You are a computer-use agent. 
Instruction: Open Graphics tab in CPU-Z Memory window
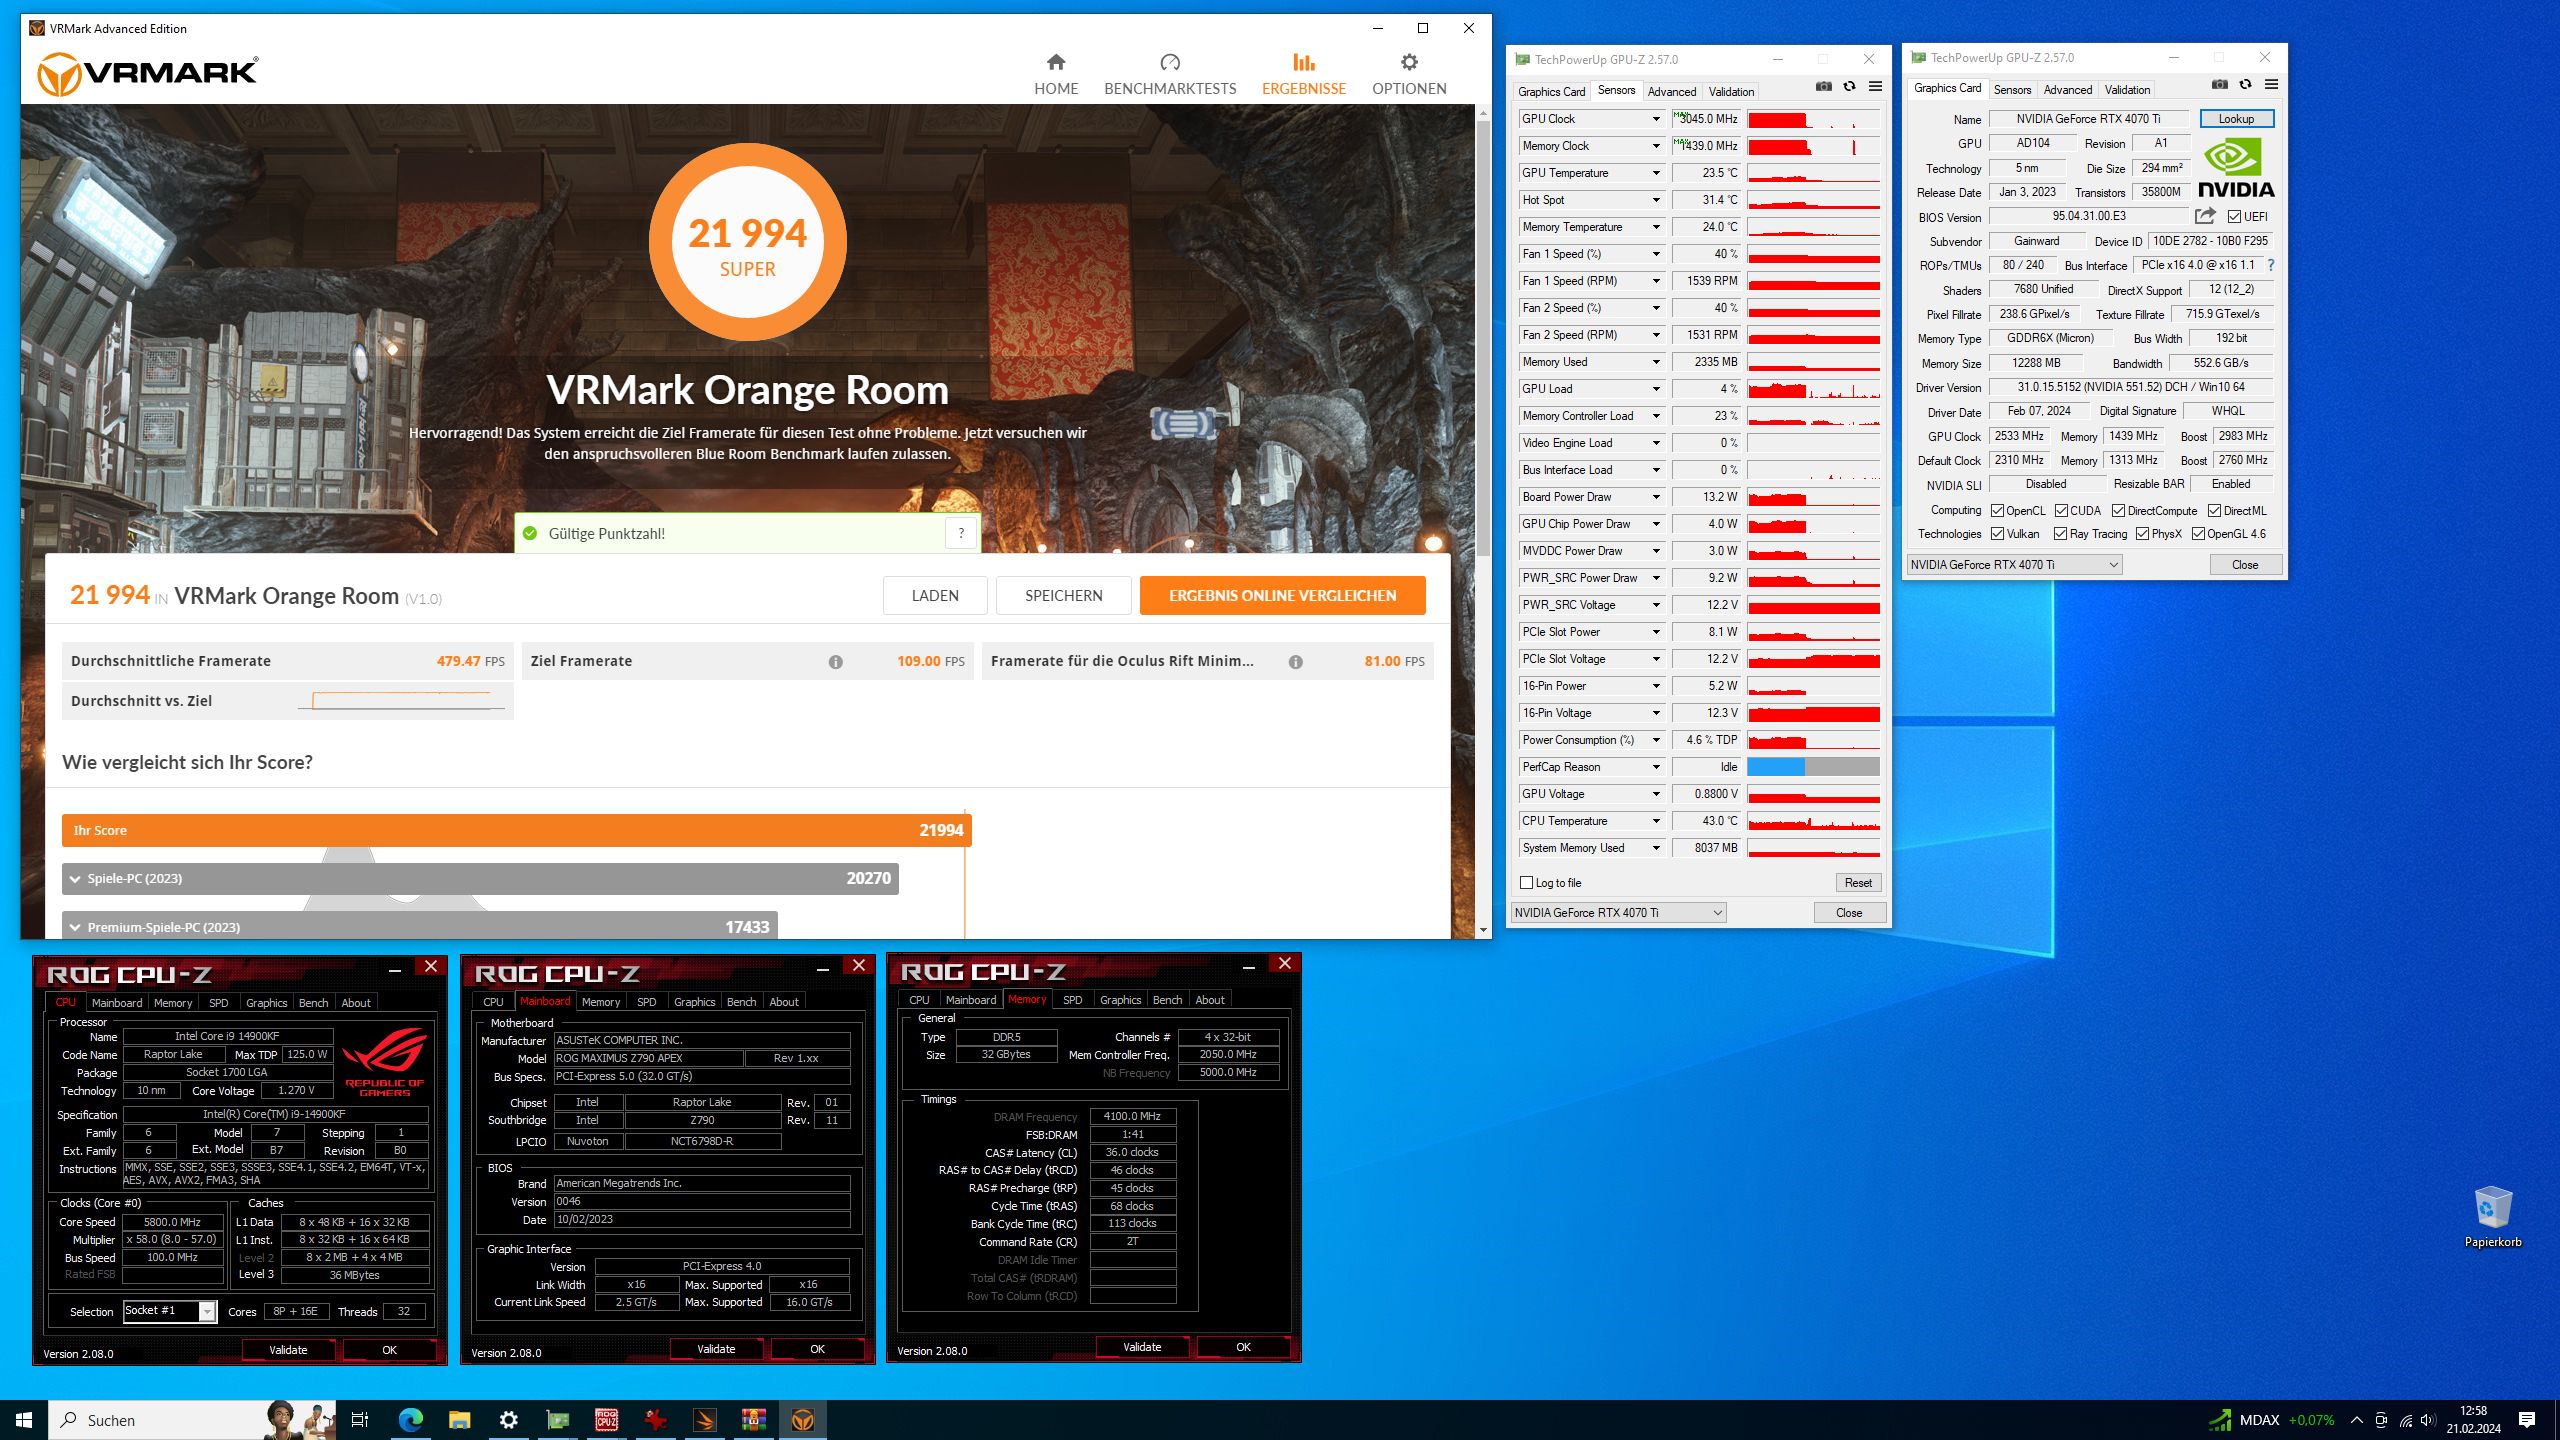[1120, 1000]
